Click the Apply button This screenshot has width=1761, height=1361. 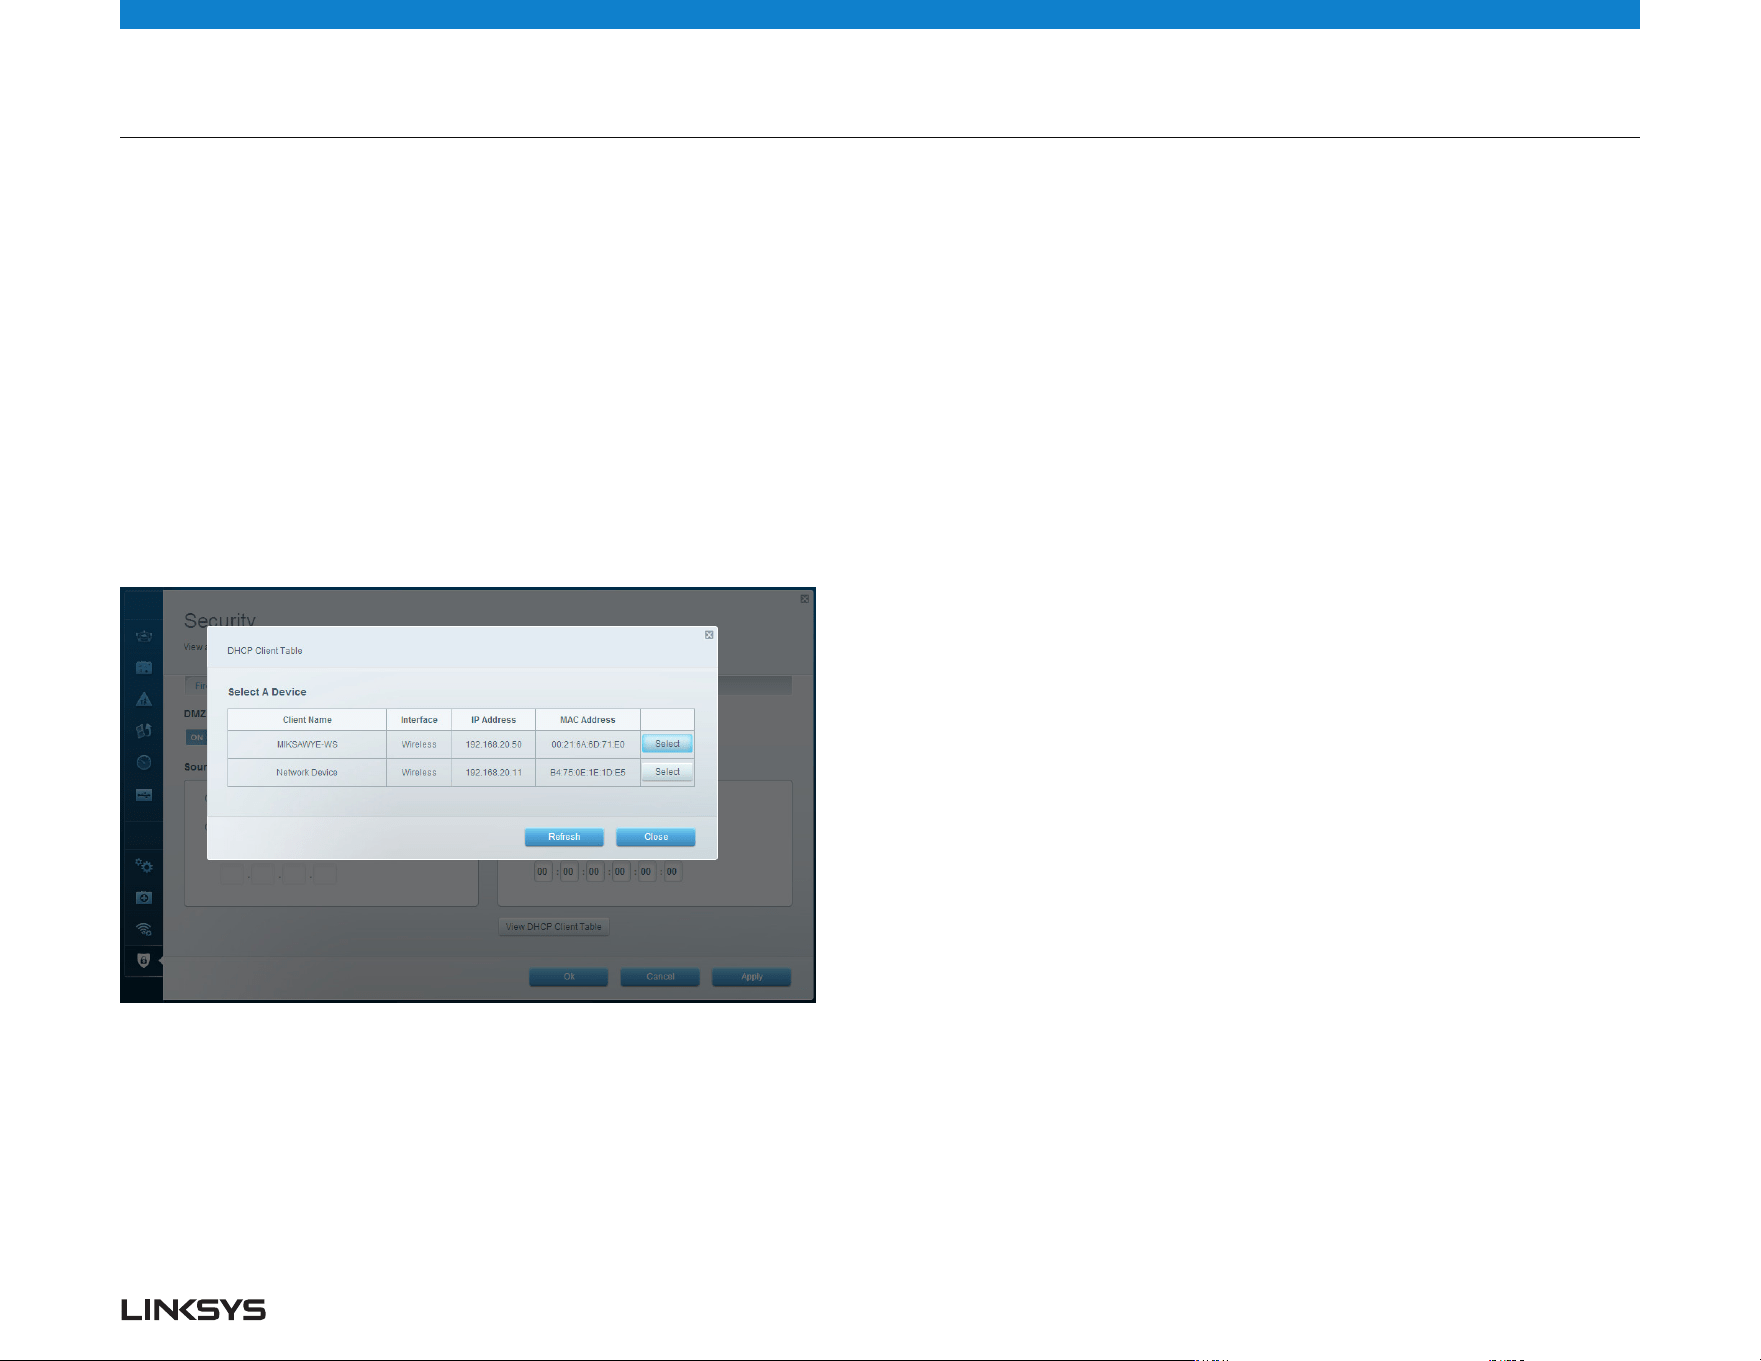pyautogui.click(x=752, y=977)
